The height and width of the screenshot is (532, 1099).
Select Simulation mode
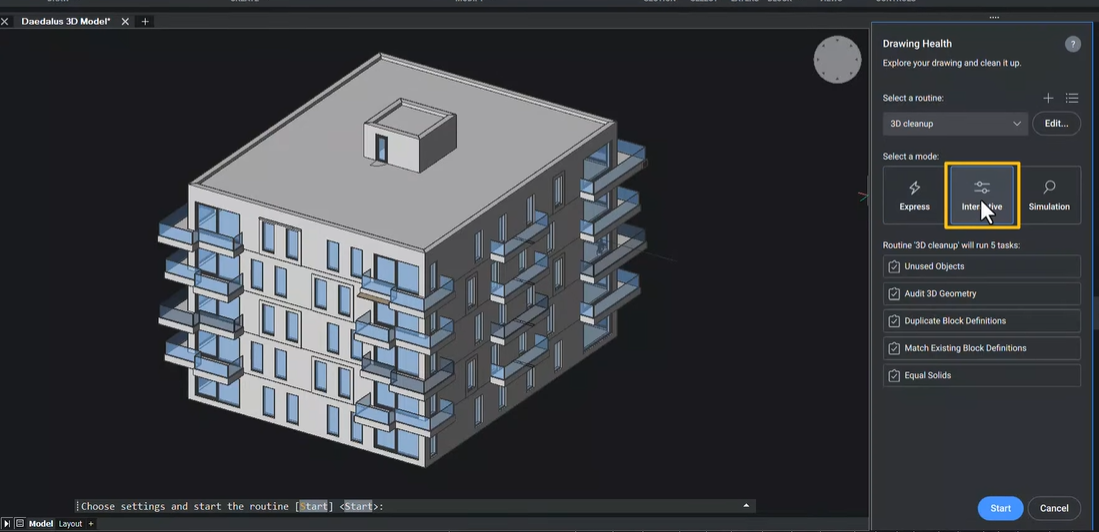(1049, 195)
